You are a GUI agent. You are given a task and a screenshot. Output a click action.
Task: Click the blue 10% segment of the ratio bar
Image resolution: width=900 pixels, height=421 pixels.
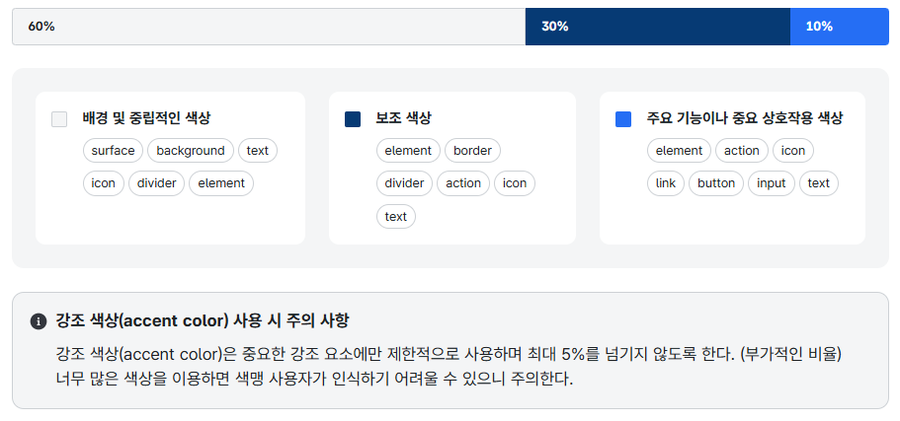839,27
